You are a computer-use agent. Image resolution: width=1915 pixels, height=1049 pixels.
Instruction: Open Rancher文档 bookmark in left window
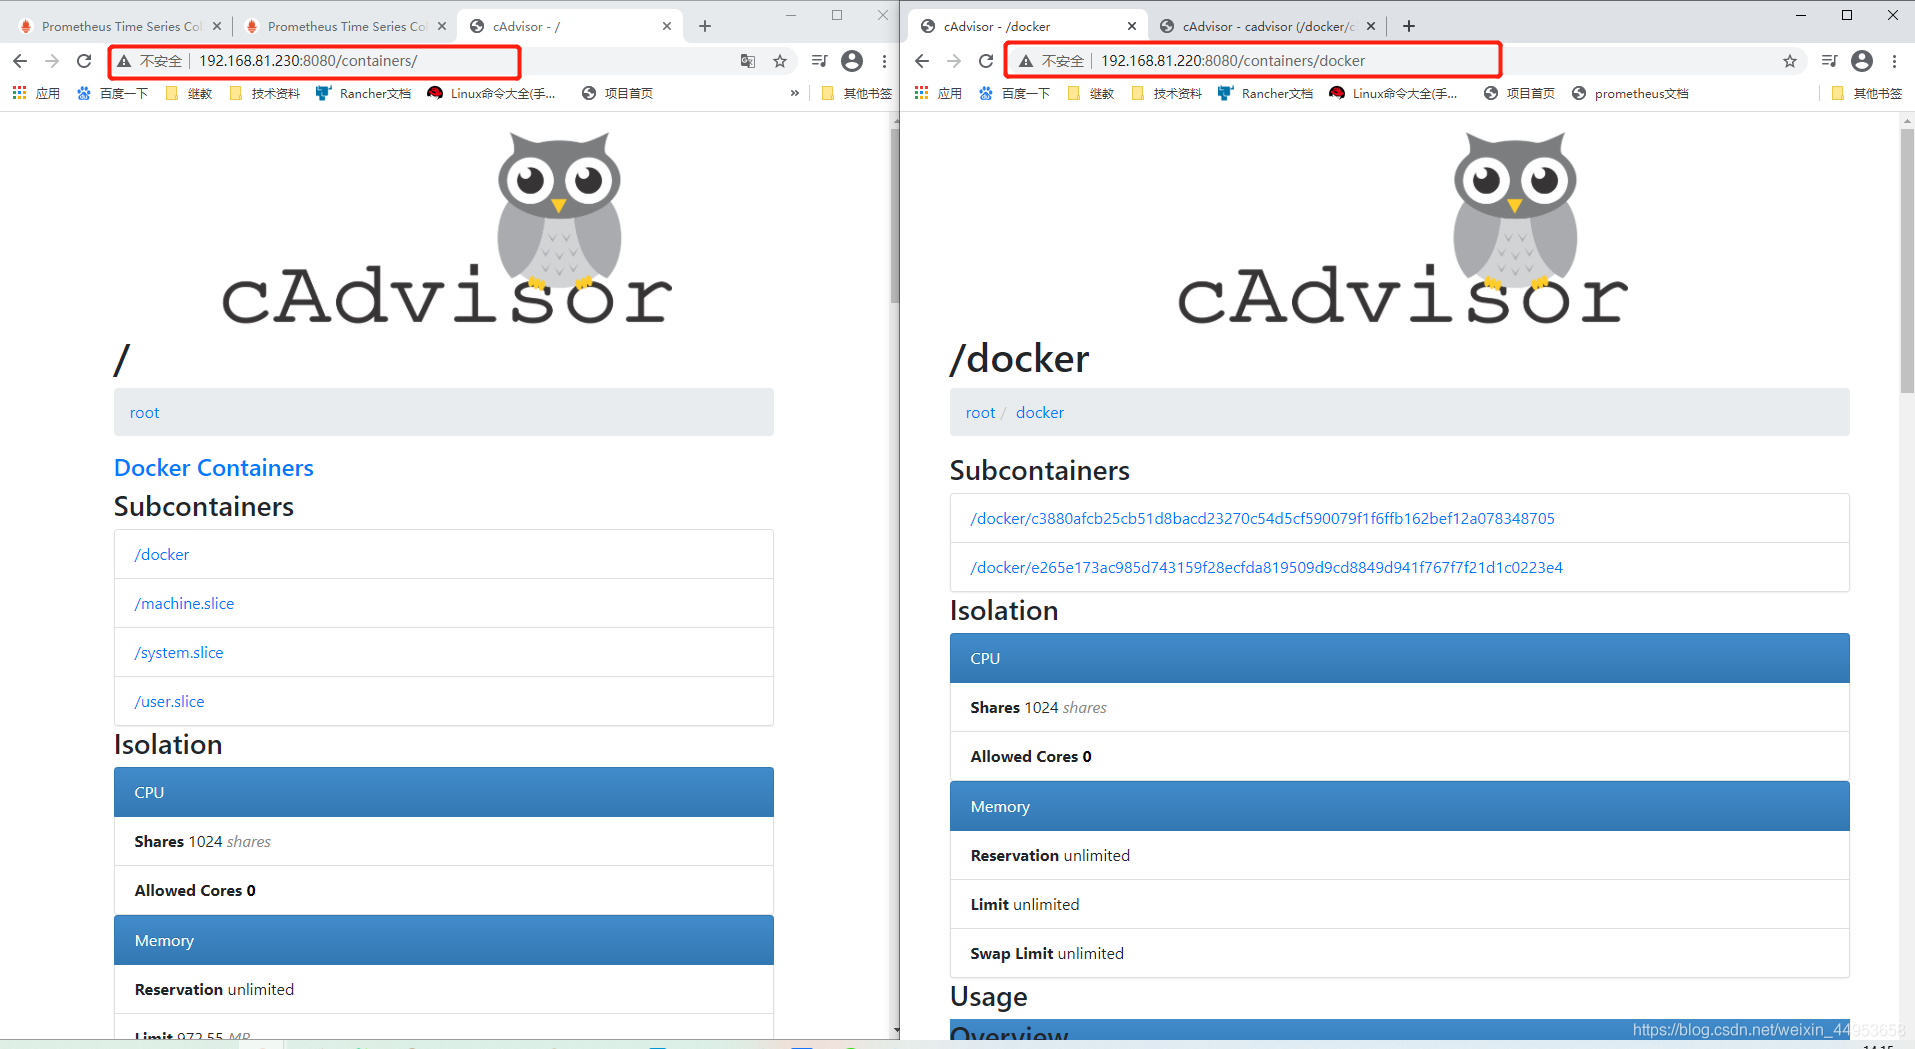tap(363, 93)
